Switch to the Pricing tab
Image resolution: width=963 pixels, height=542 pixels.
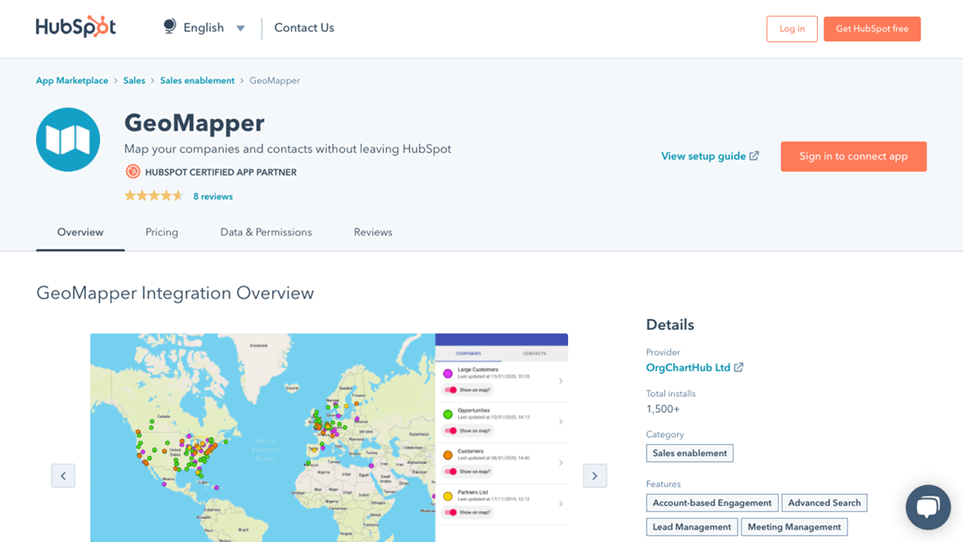coord(162,232)
